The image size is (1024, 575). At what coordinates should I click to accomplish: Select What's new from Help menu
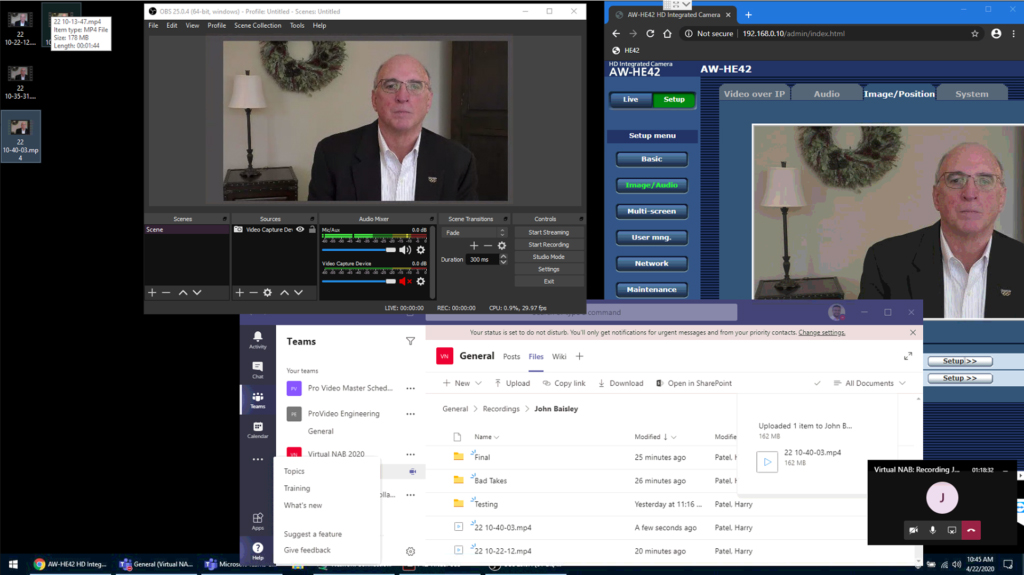(x=302, y=505)
